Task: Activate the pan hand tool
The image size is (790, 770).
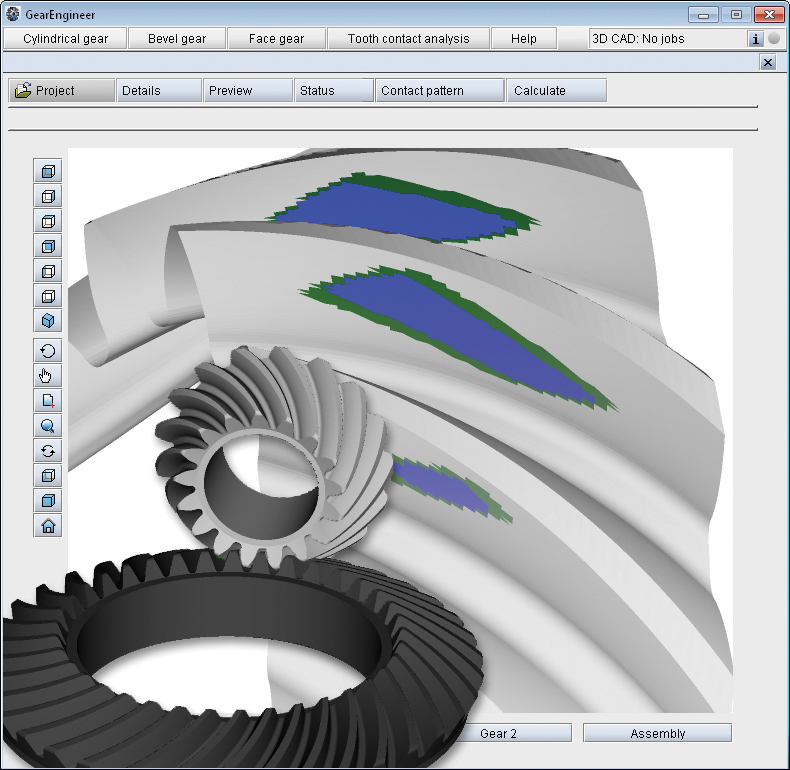Action: 48,375
